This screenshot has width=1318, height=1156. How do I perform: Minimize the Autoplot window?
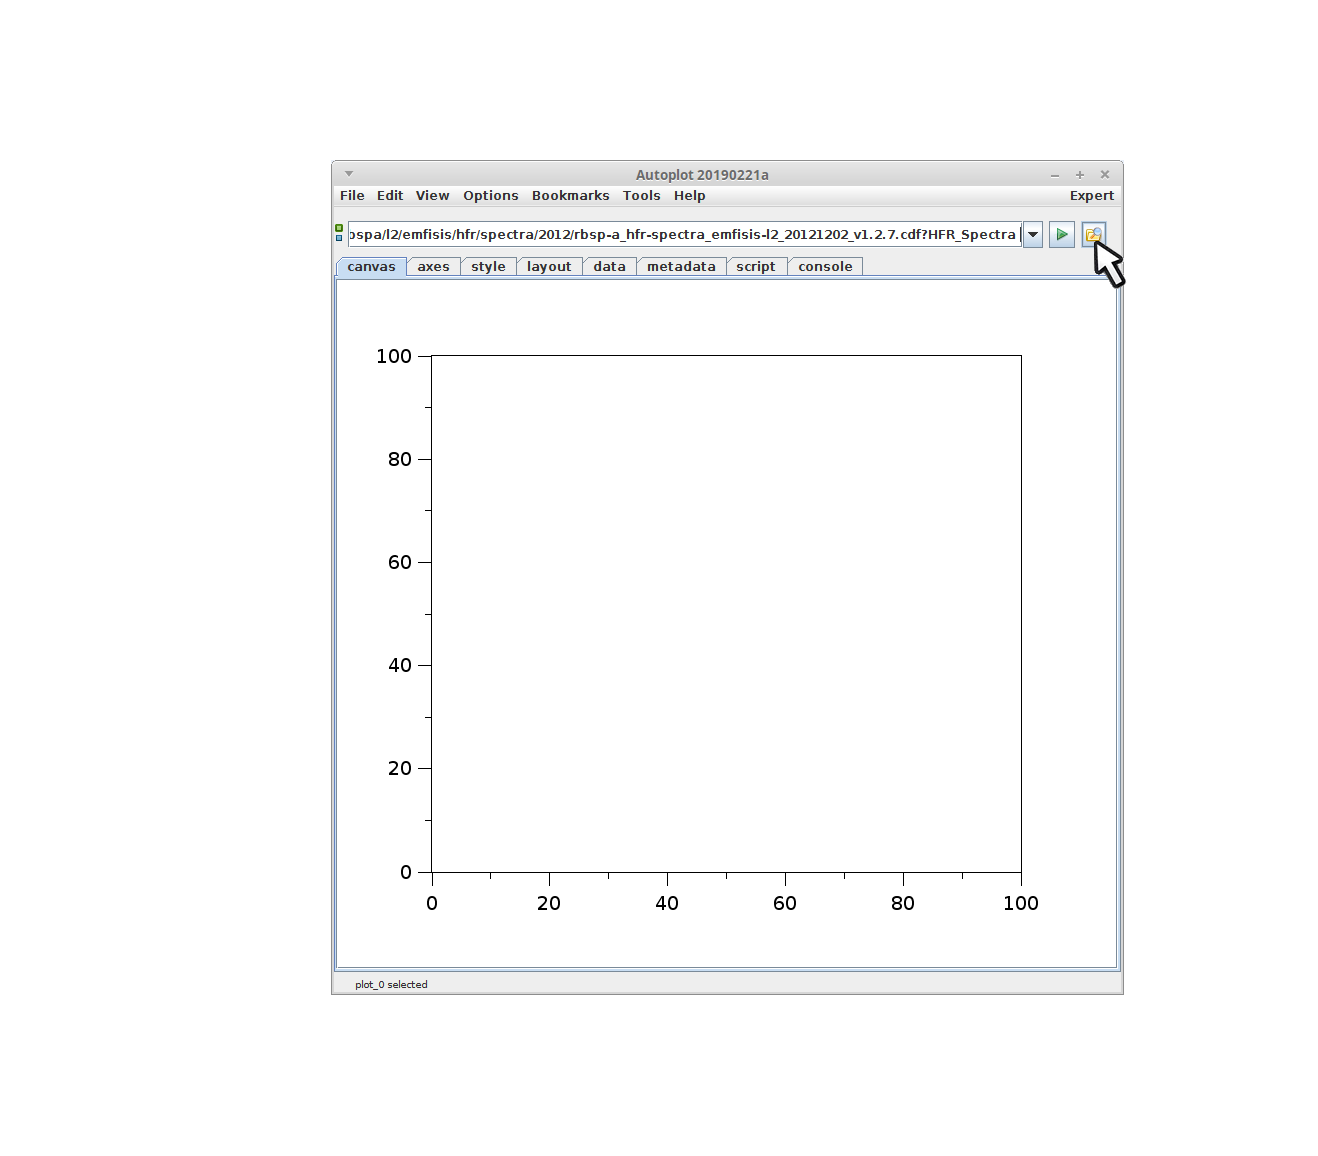point(1055,175)
